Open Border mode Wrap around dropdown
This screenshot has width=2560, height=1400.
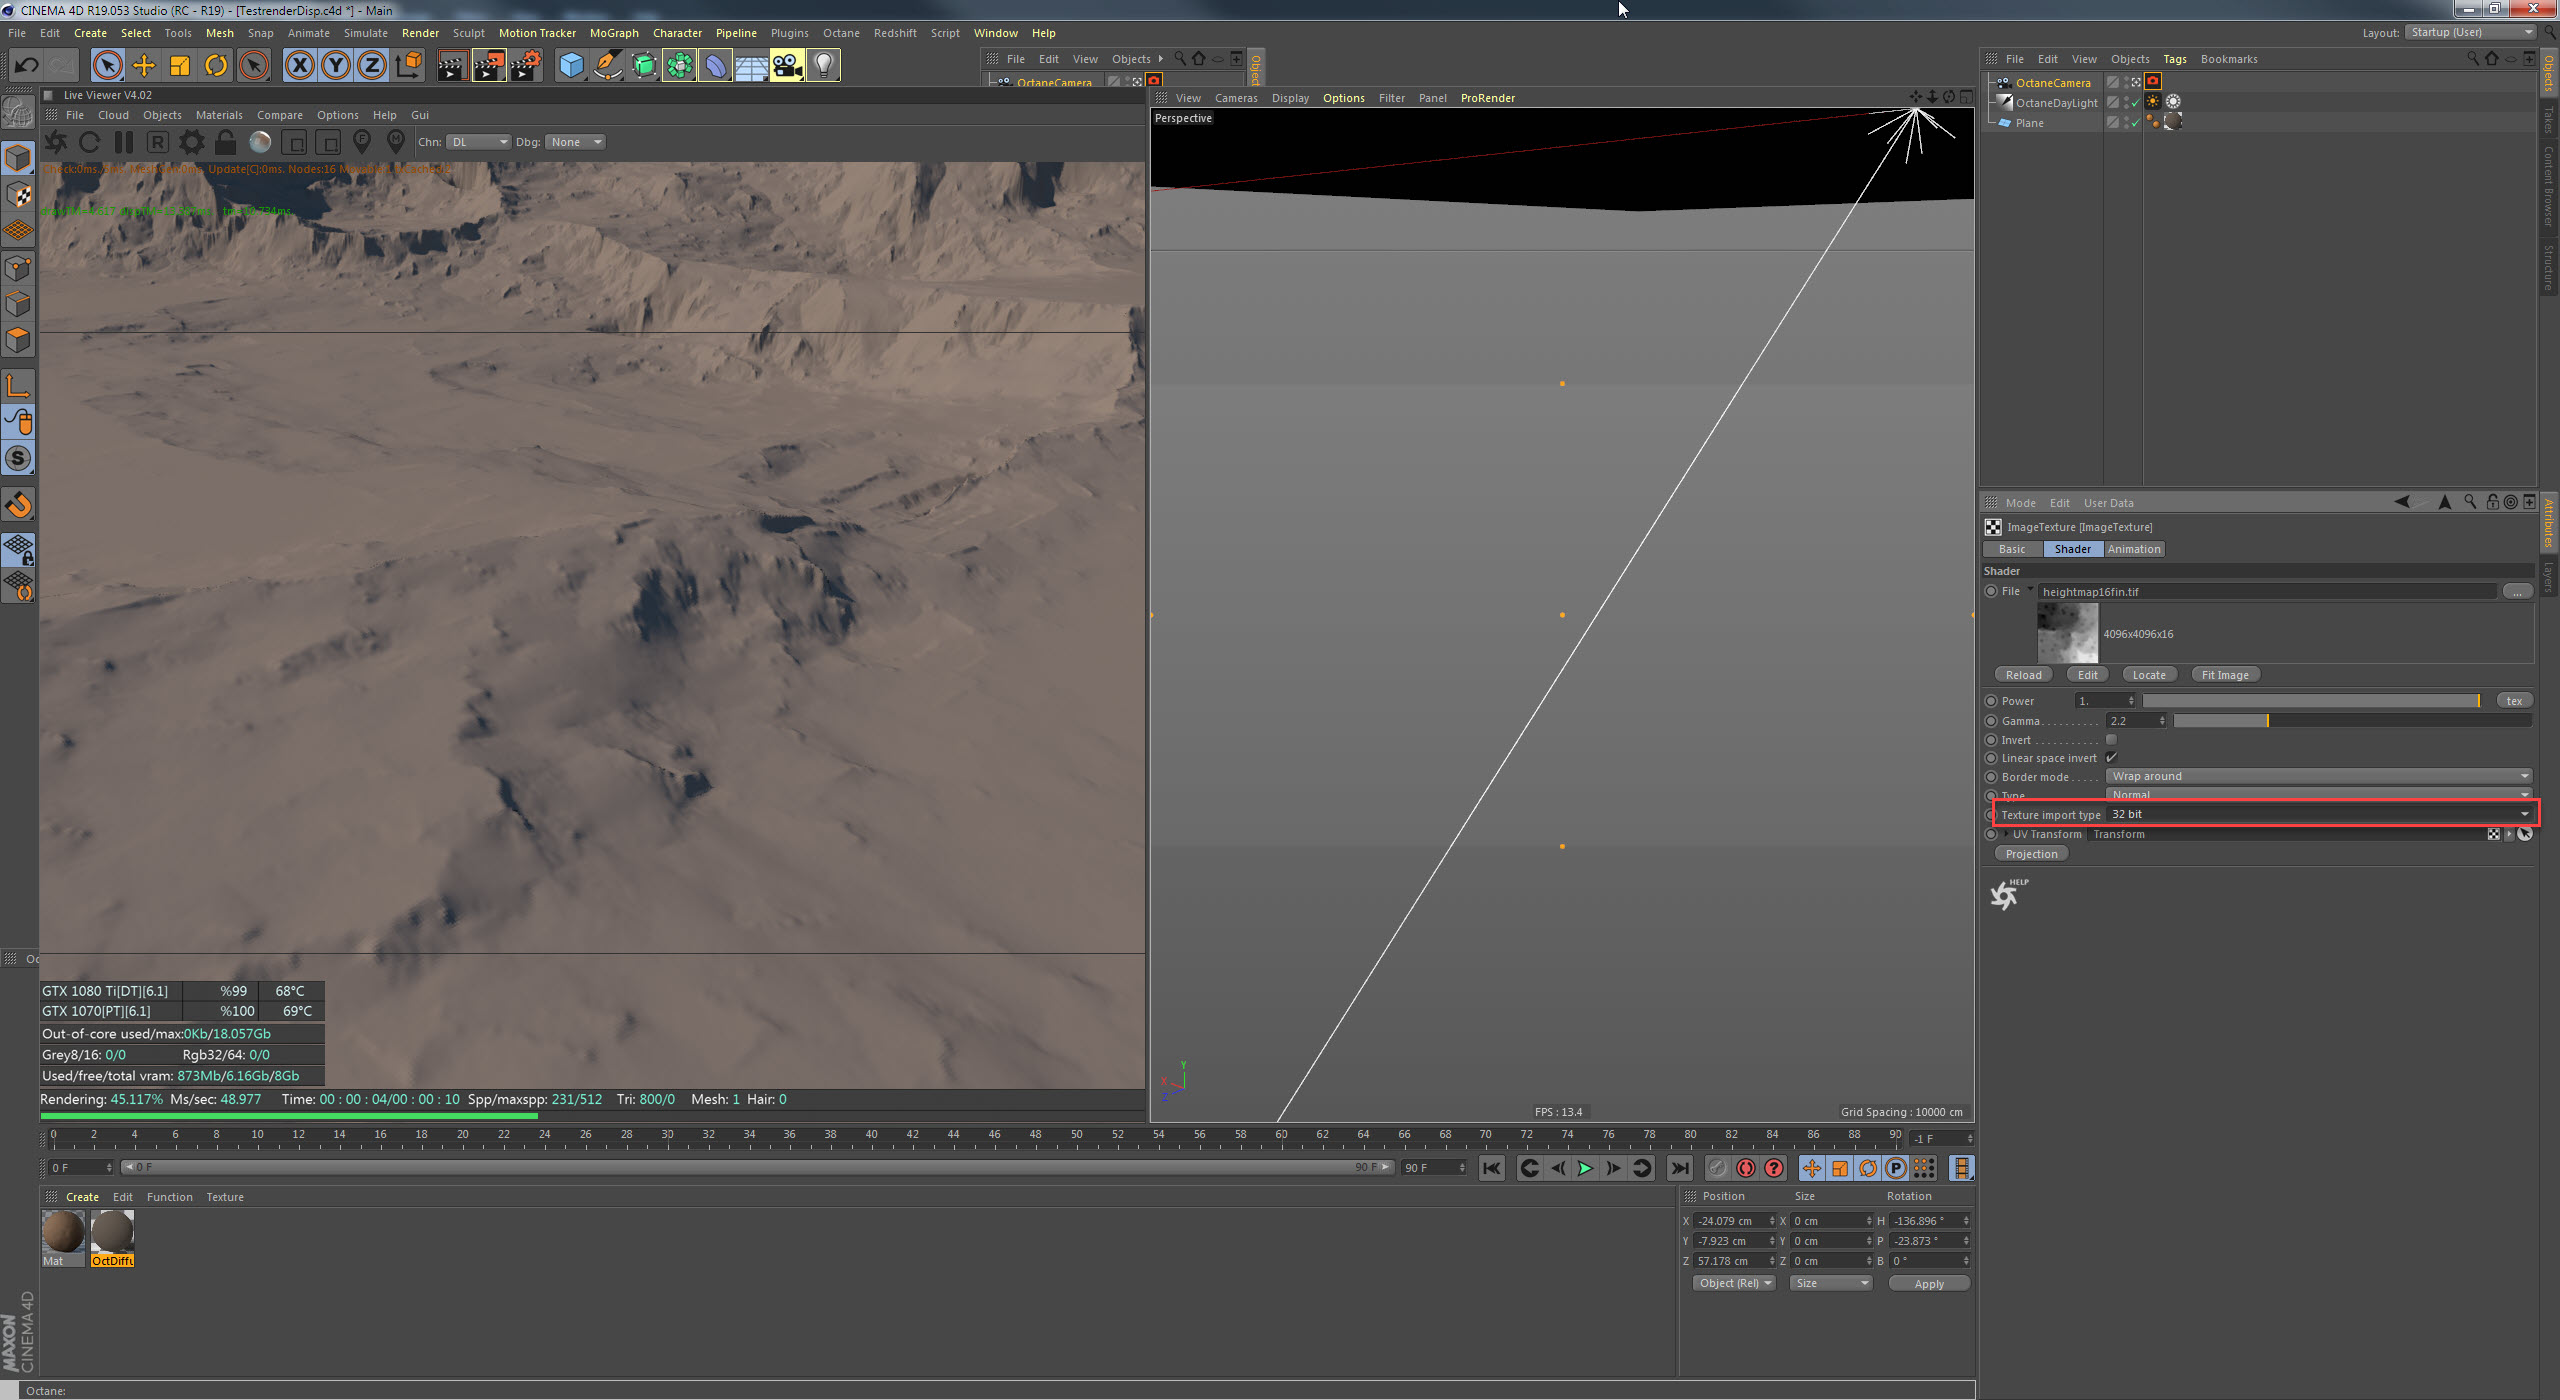point(2319,776)
